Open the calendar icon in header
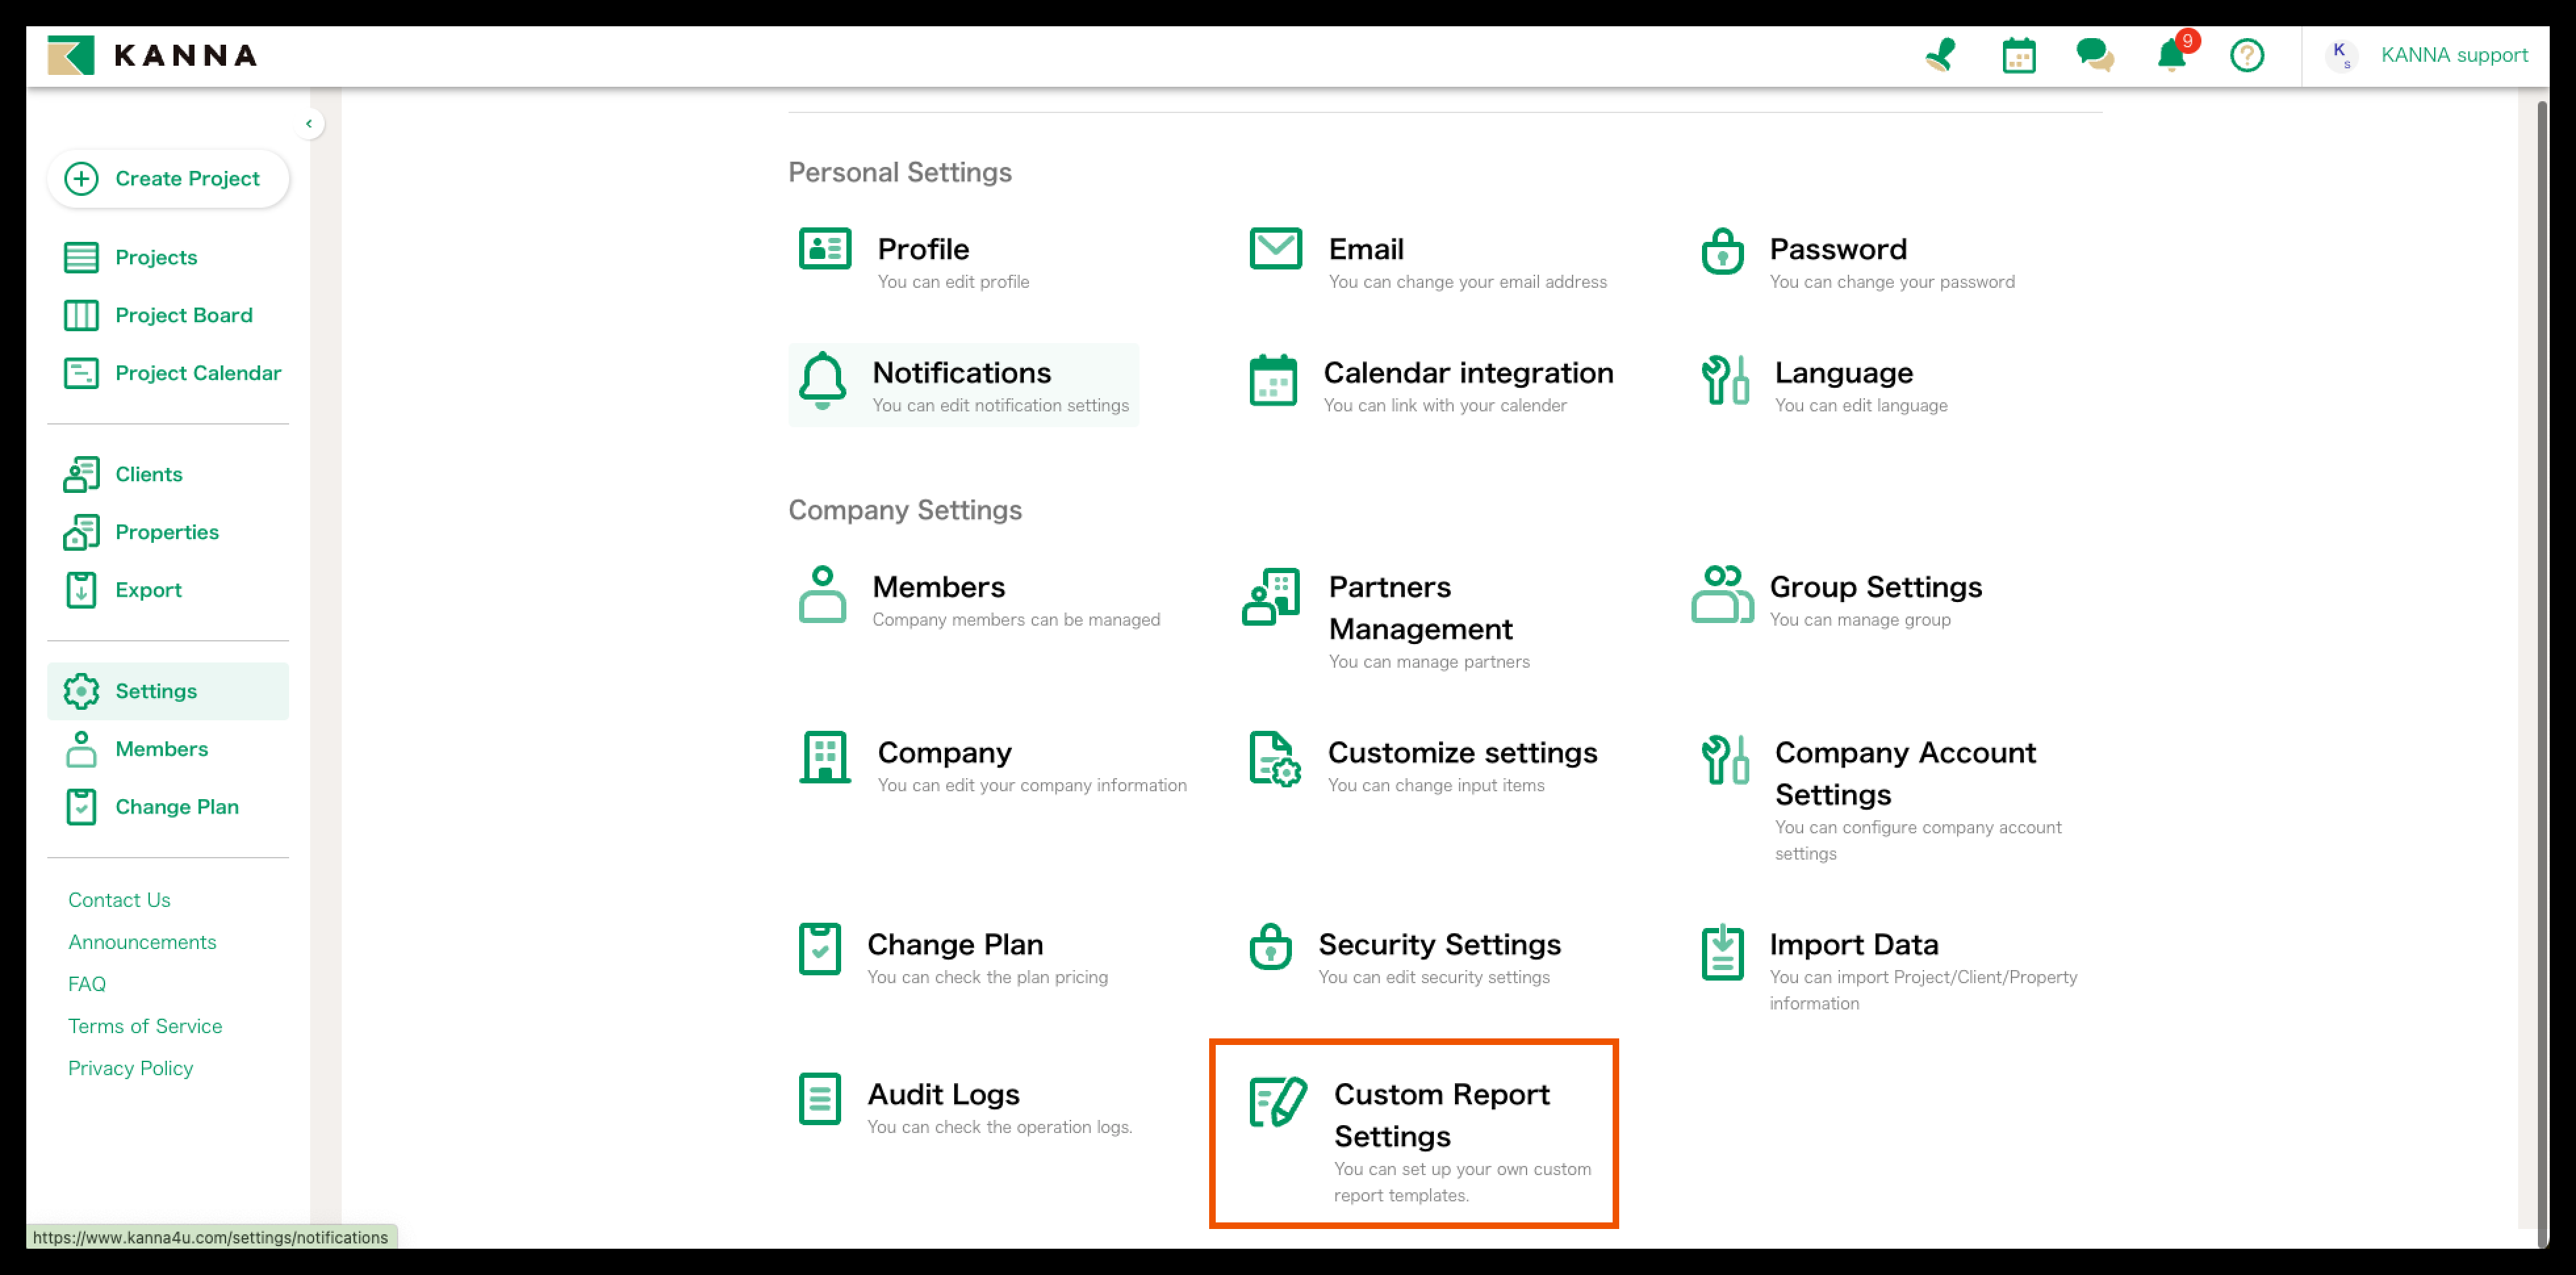Screen dimensions: 2576x1275 [2018, 55]
